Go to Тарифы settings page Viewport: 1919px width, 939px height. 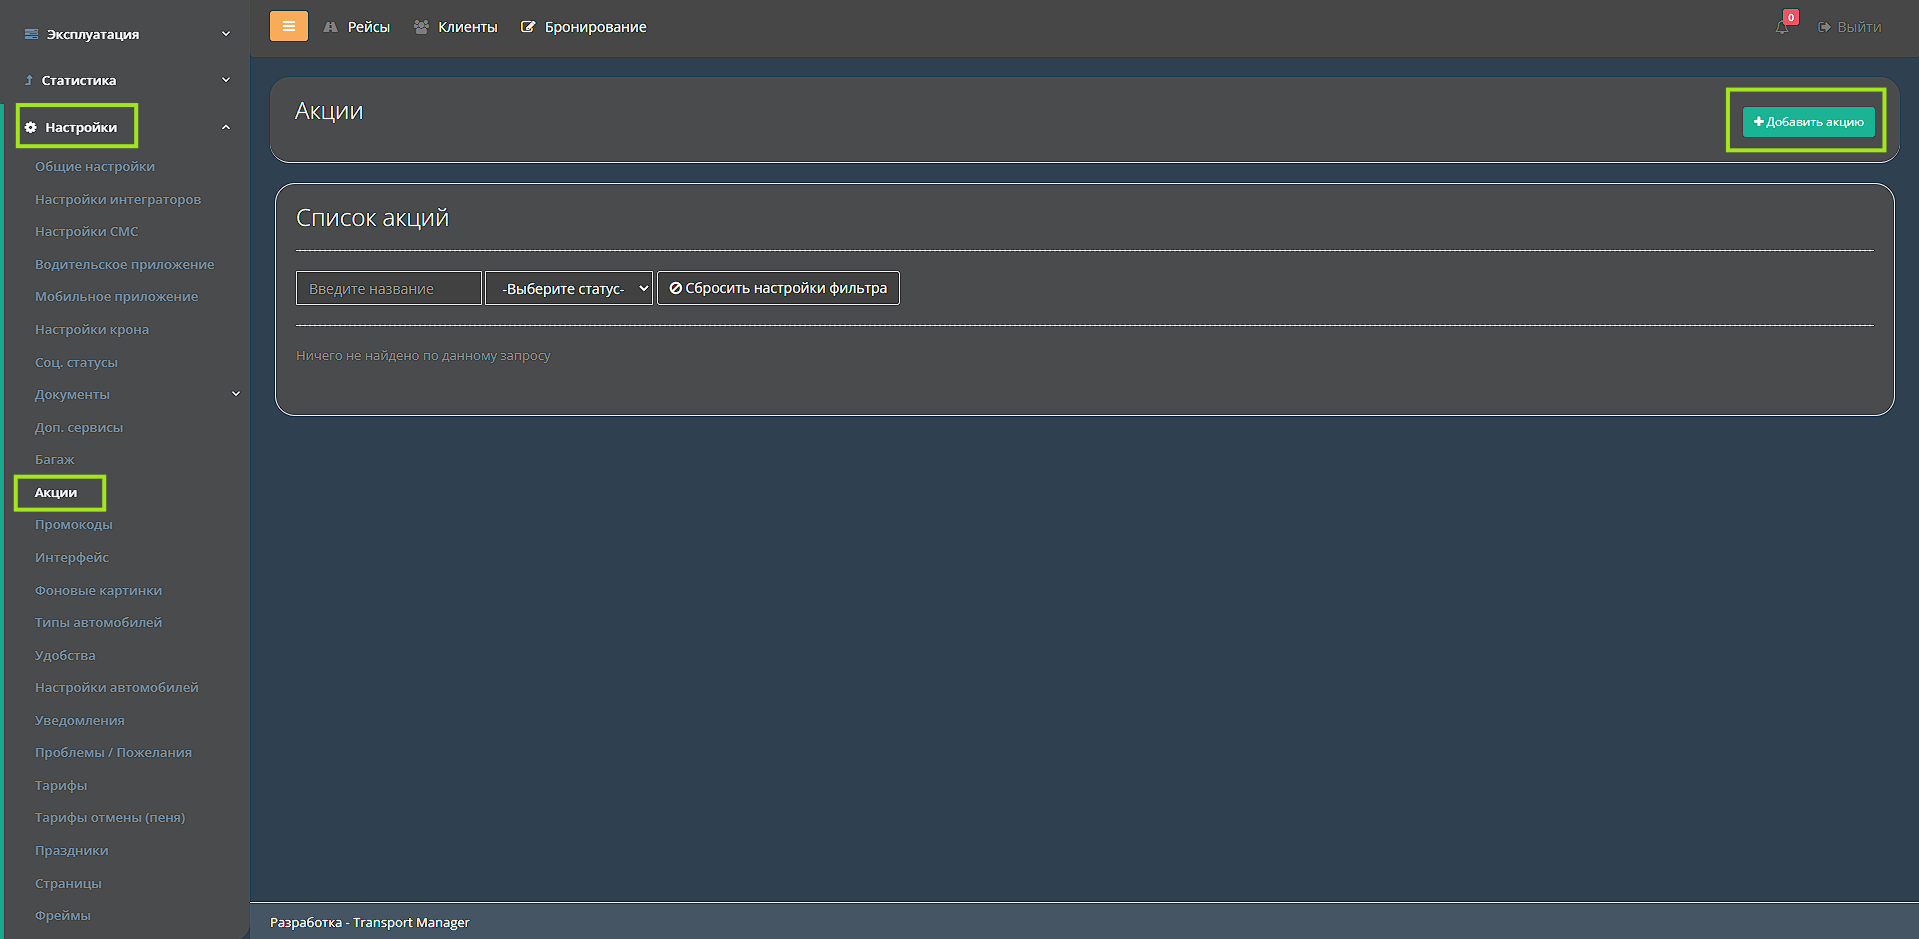pyautogui.click(x=61, y=785)
